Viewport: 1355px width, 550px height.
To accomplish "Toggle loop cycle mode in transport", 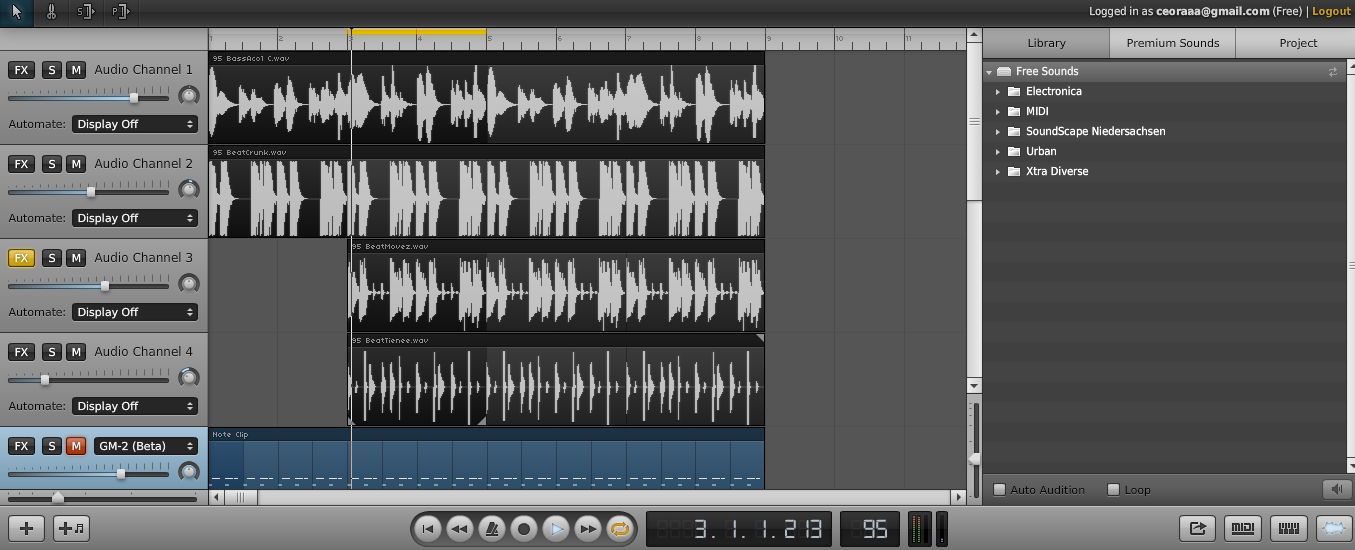I will 620,529.
